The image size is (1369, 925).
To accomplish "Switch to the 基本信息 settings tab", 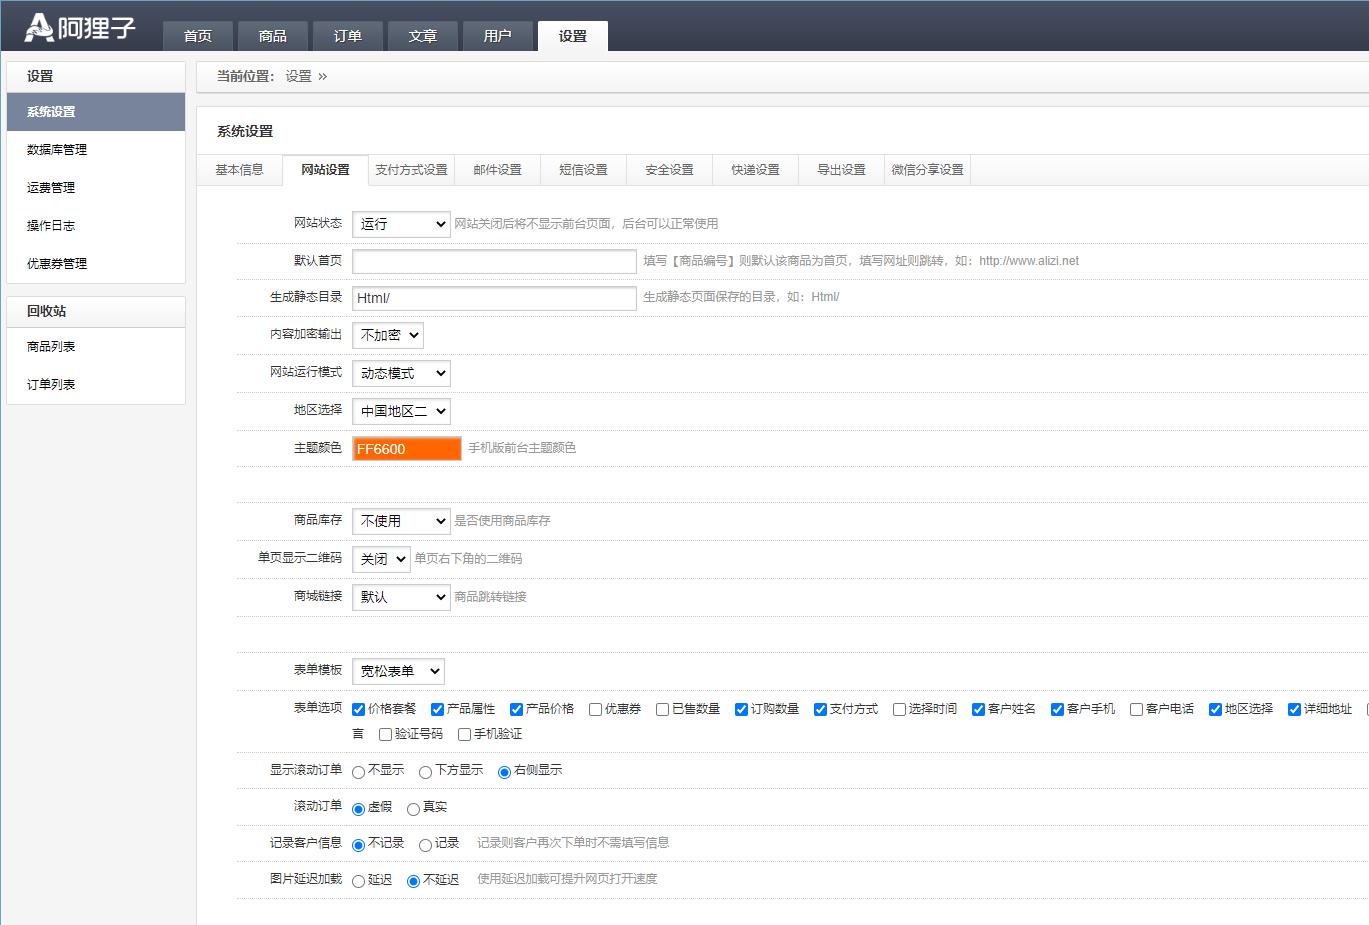I will pyautogui.click(x=240, y=170).
